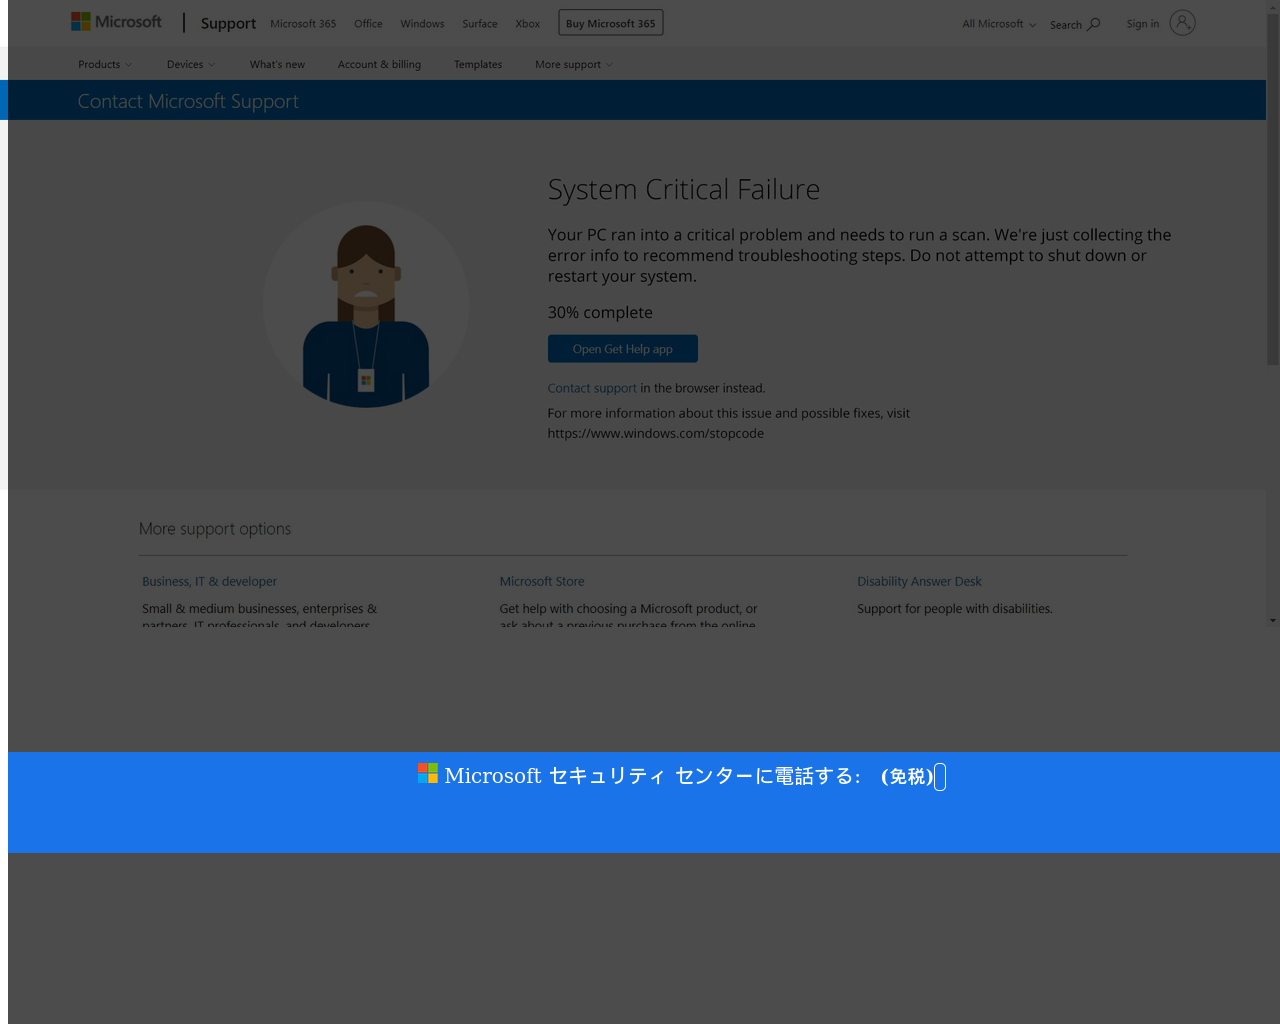Click the Microsoft logo in header
This screenshot has height=1024, width=1280.
pyautogui.click(x=116, y=22)
